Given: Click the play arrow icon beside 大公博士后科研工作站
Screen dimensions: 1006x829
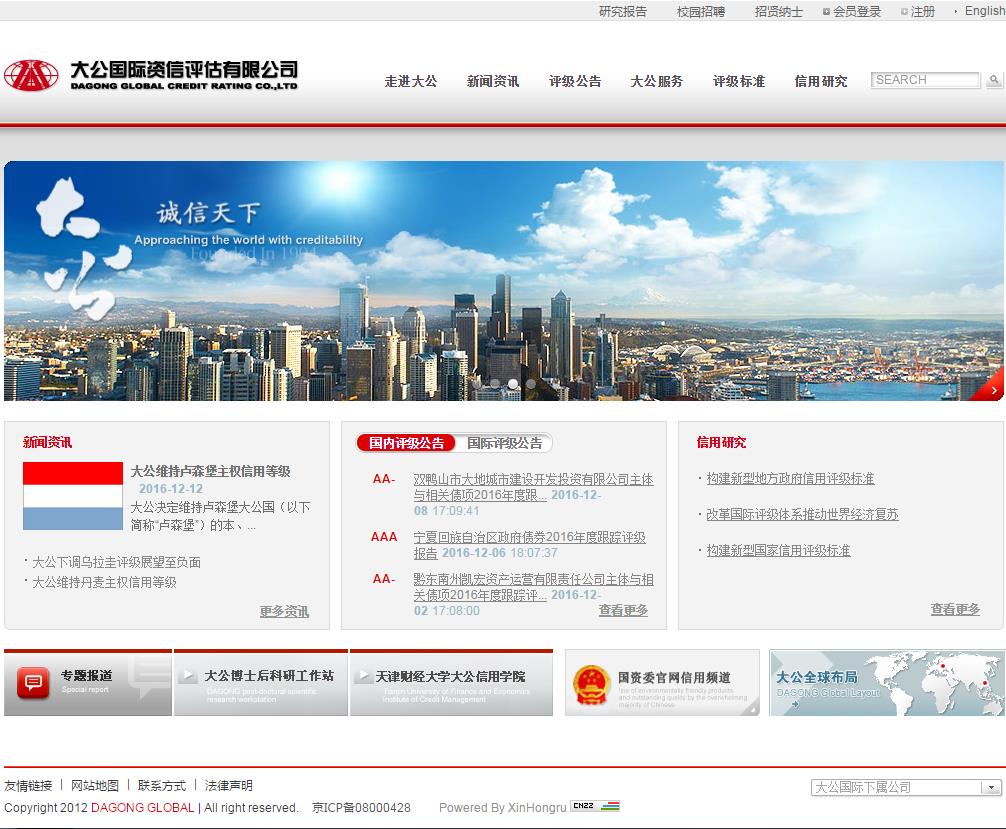Looking at the screenshot, I should coord(188,676).
